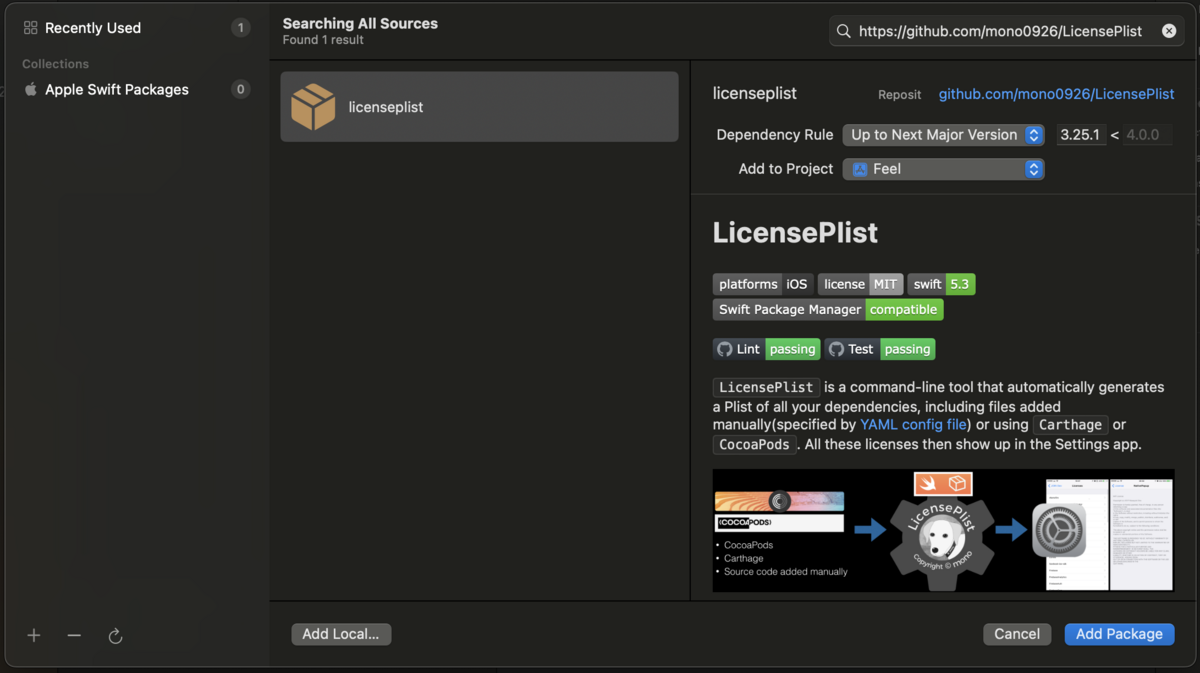Click the Swift Package Manager compatible badge
The height and width of the screenshot is (673, 1200).
click(828, 309)
